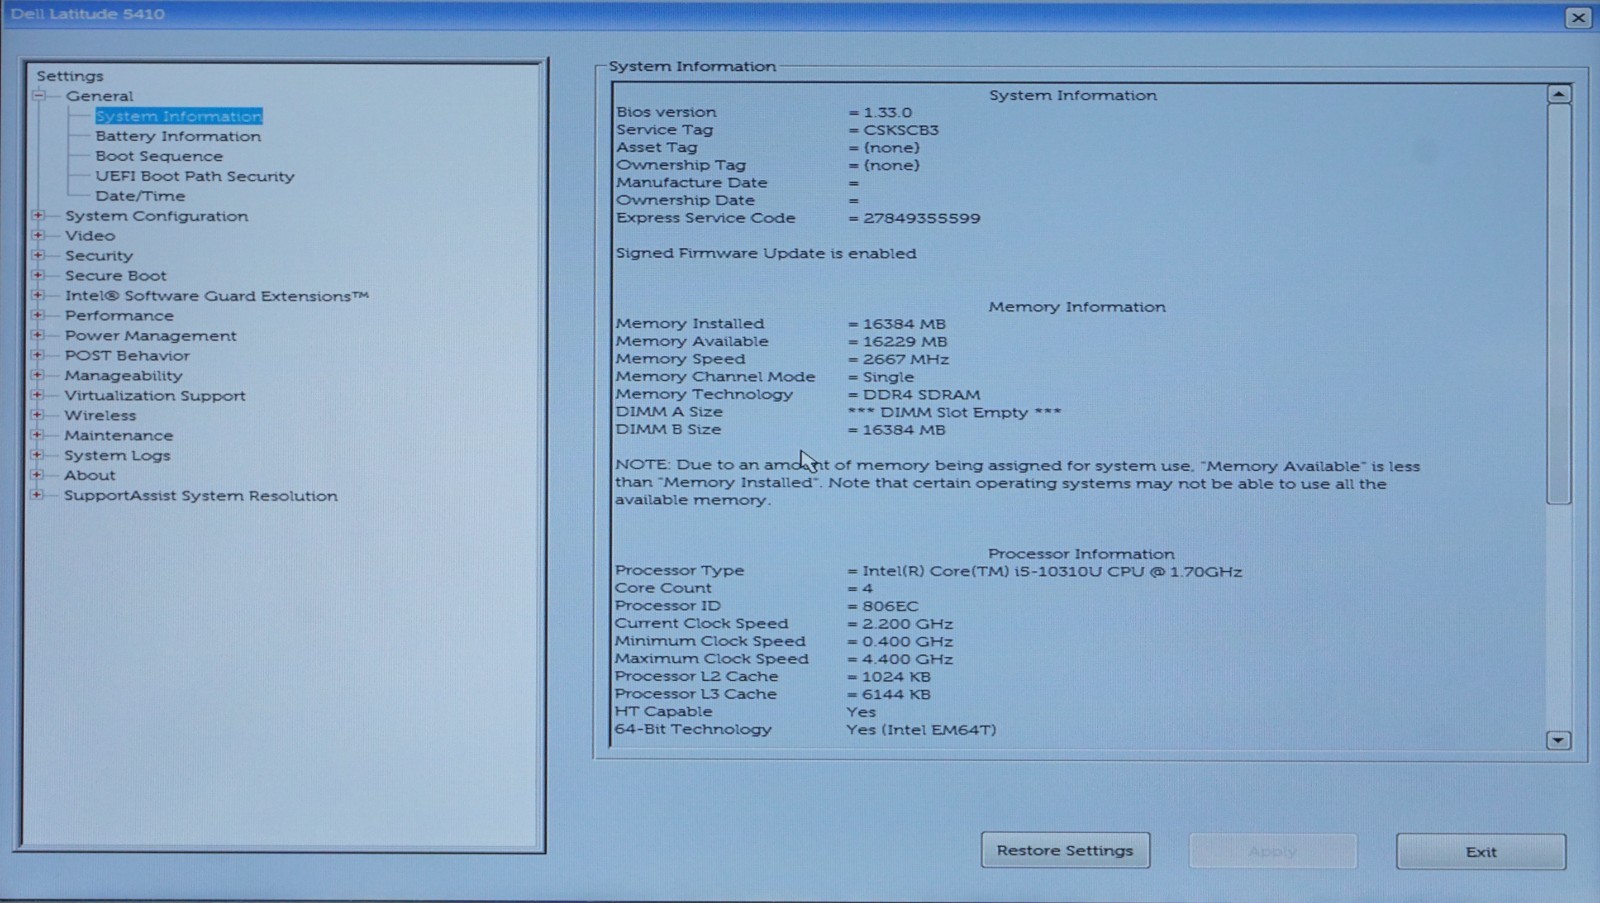Select the Performance tree label
Image resolution: width=1600 pixels, height=903 pixels.
coord(119,316)
